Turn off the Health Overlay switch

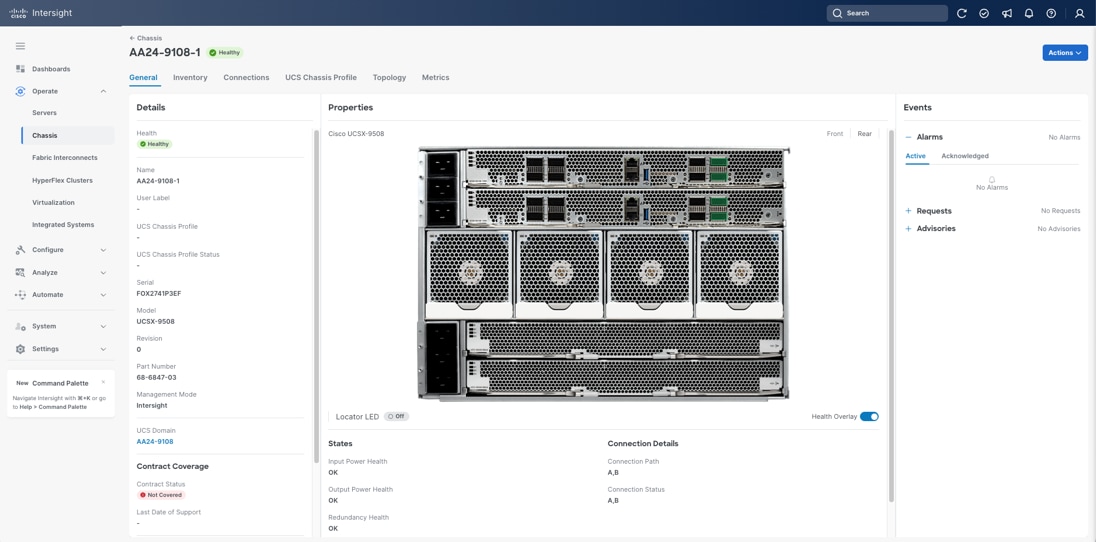(x=869, y=417)
